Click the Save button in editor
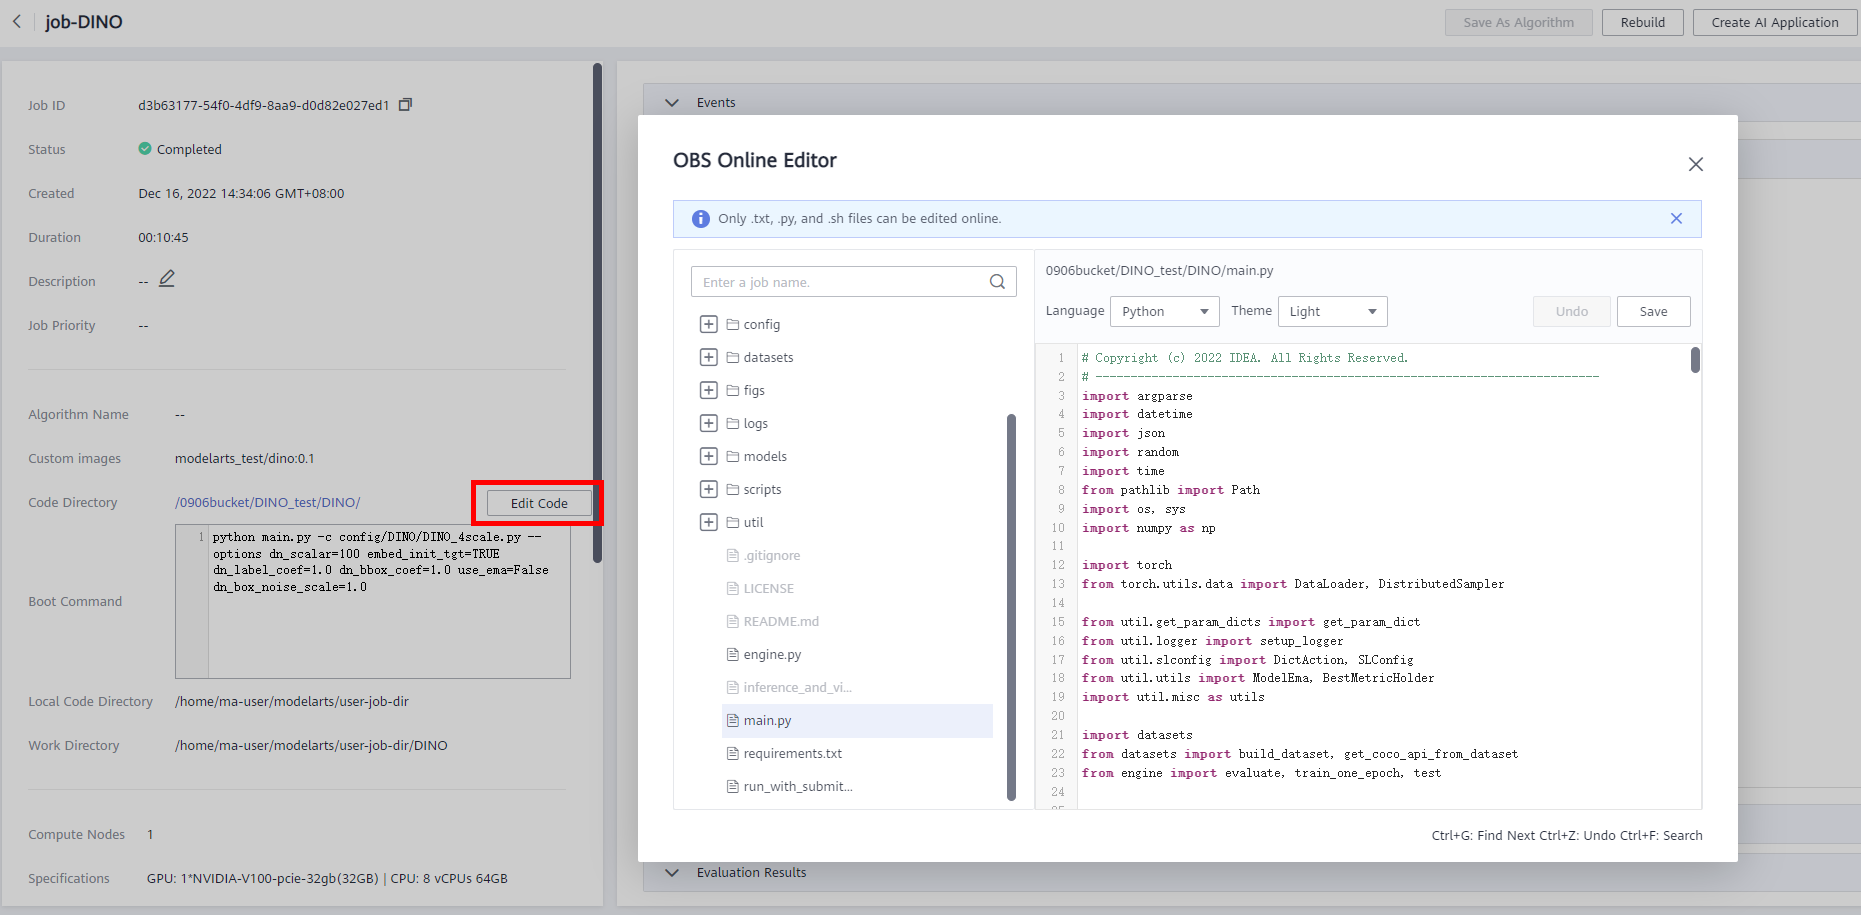The width and height of the screenshot is (1861, 915). tap(1653, 312)
